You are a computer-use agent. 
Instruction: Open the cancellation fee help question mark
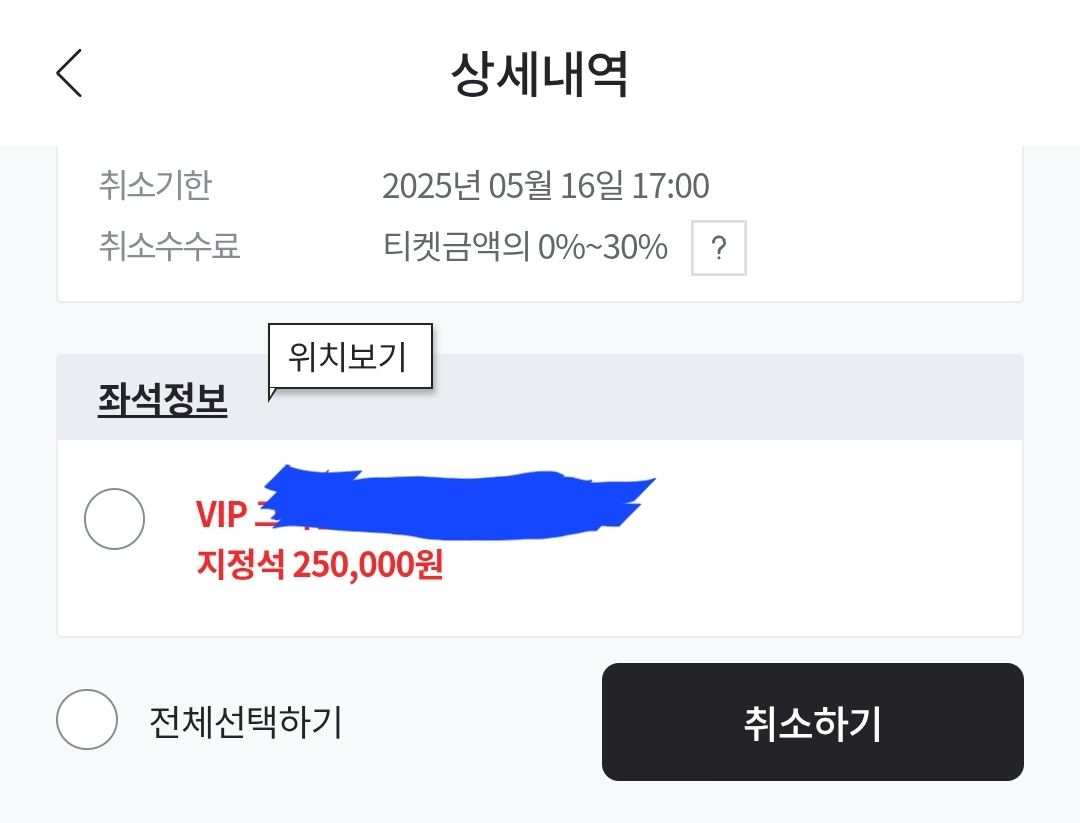(x=719, y=249)
